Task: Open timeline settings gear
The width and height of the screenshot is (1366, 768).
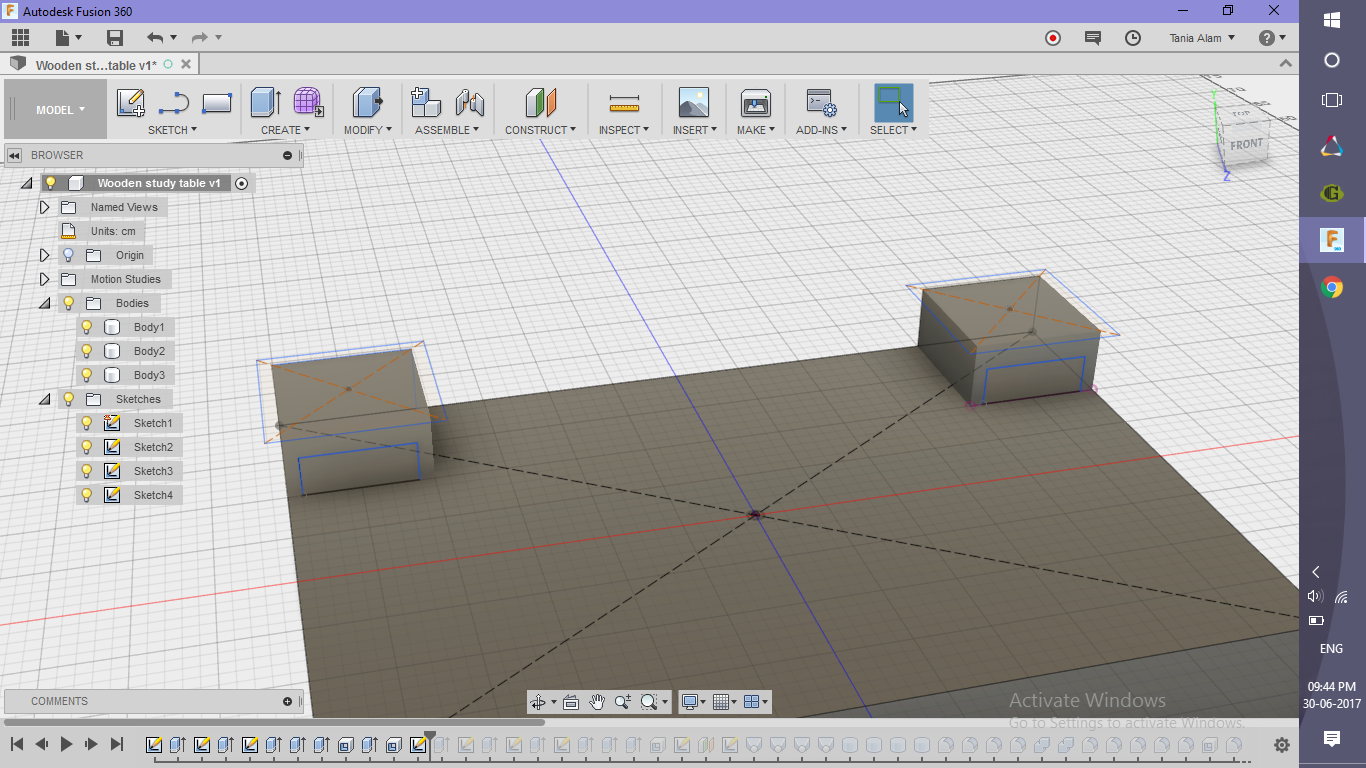Action: click(1282, 745)
